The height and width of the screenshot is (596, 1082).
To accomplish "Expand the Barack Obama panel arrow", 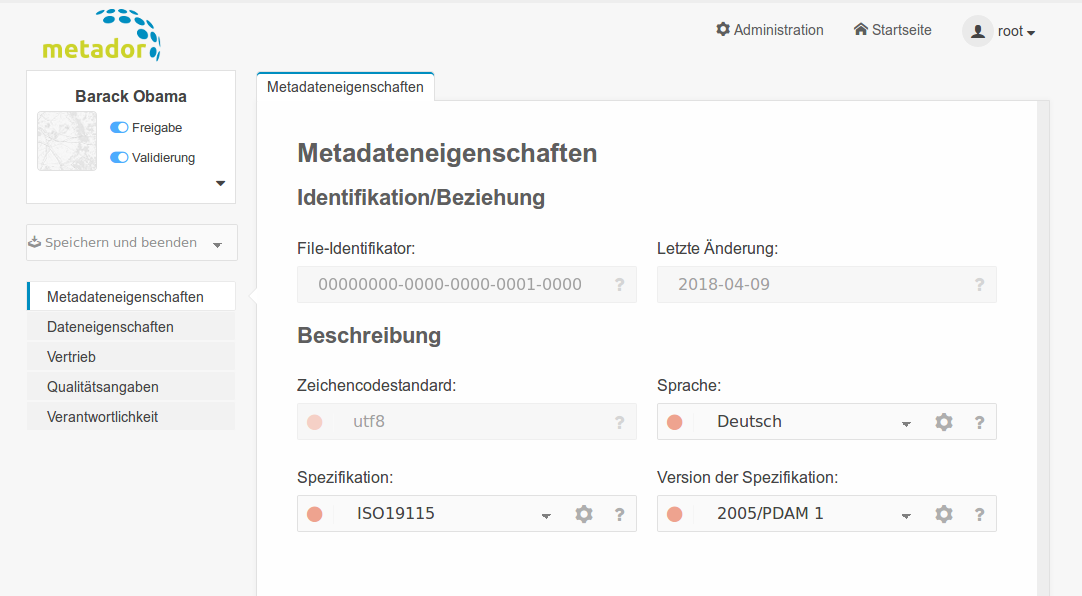I will (x=220, y=183).
